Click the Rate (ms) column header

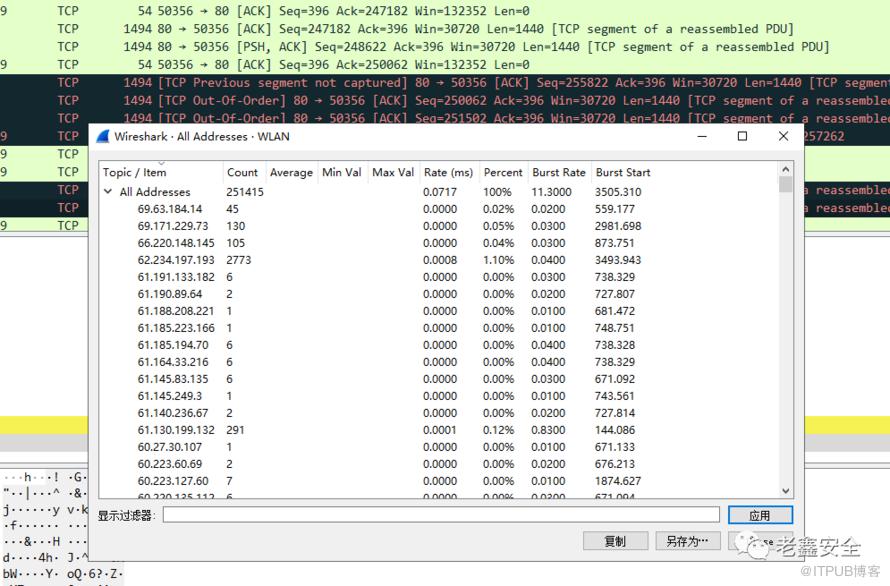[x=448, y=172]
